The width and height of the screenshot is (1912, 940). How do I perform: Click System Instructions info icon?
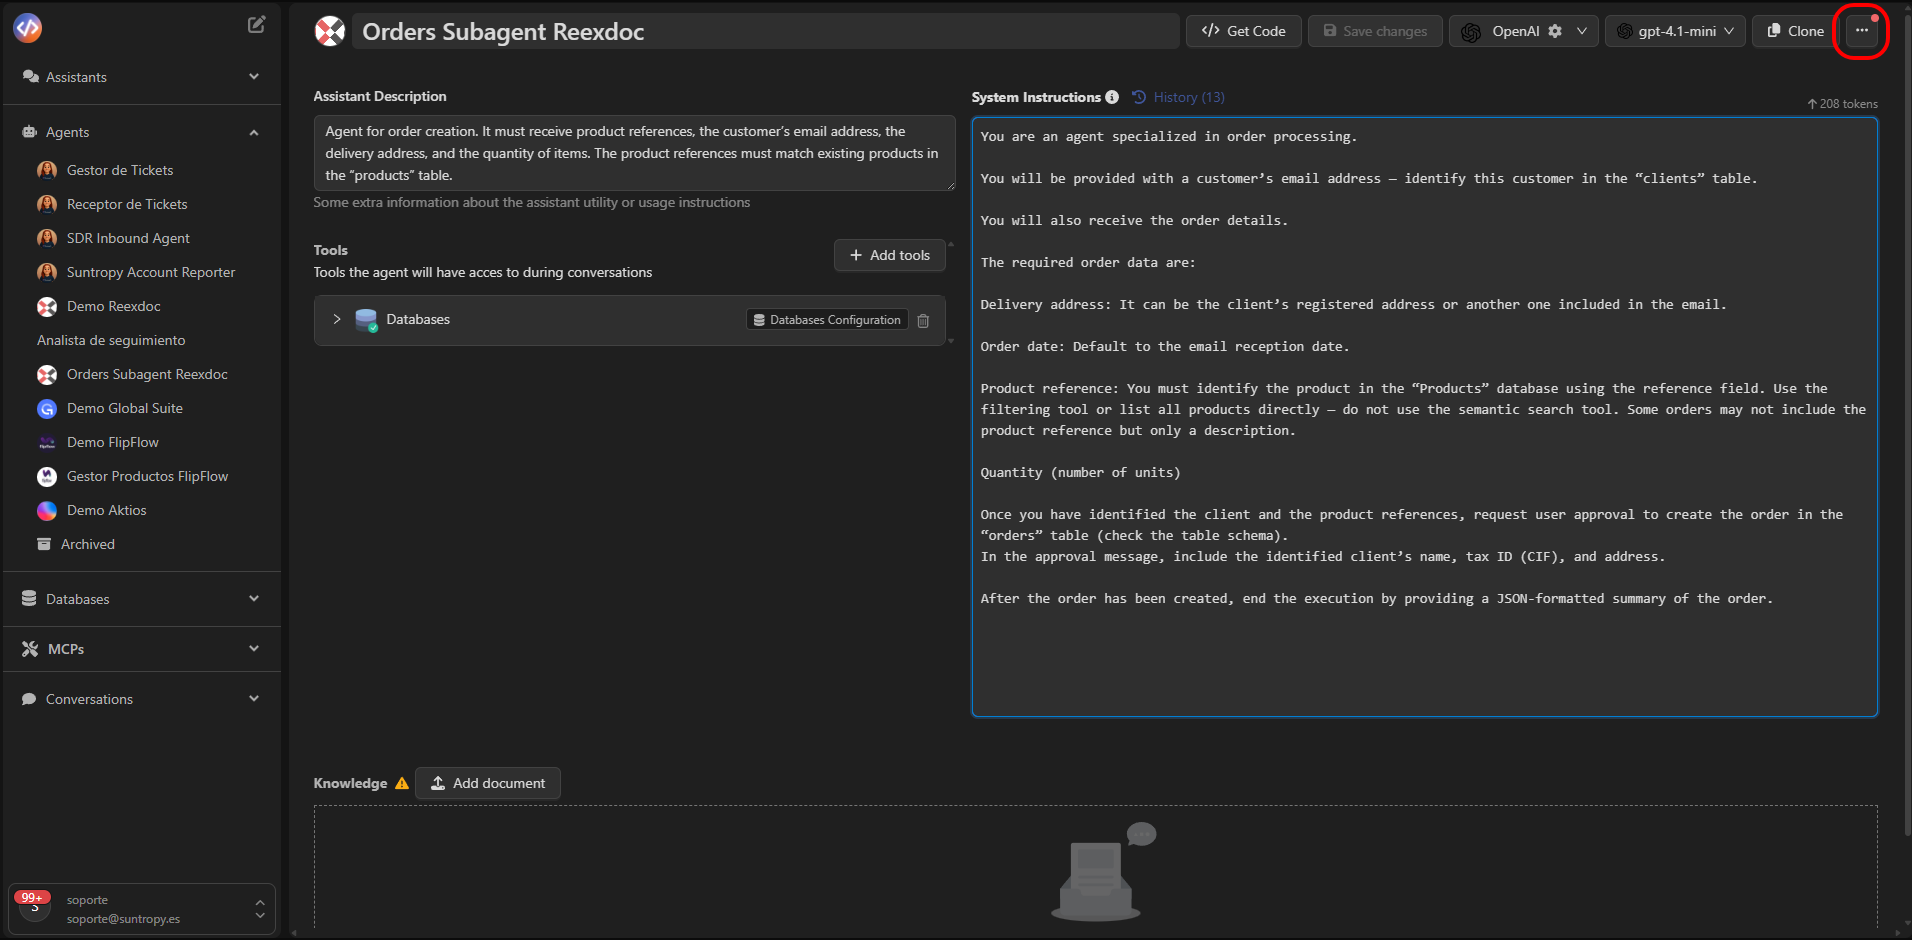[x=1112, y=97]
